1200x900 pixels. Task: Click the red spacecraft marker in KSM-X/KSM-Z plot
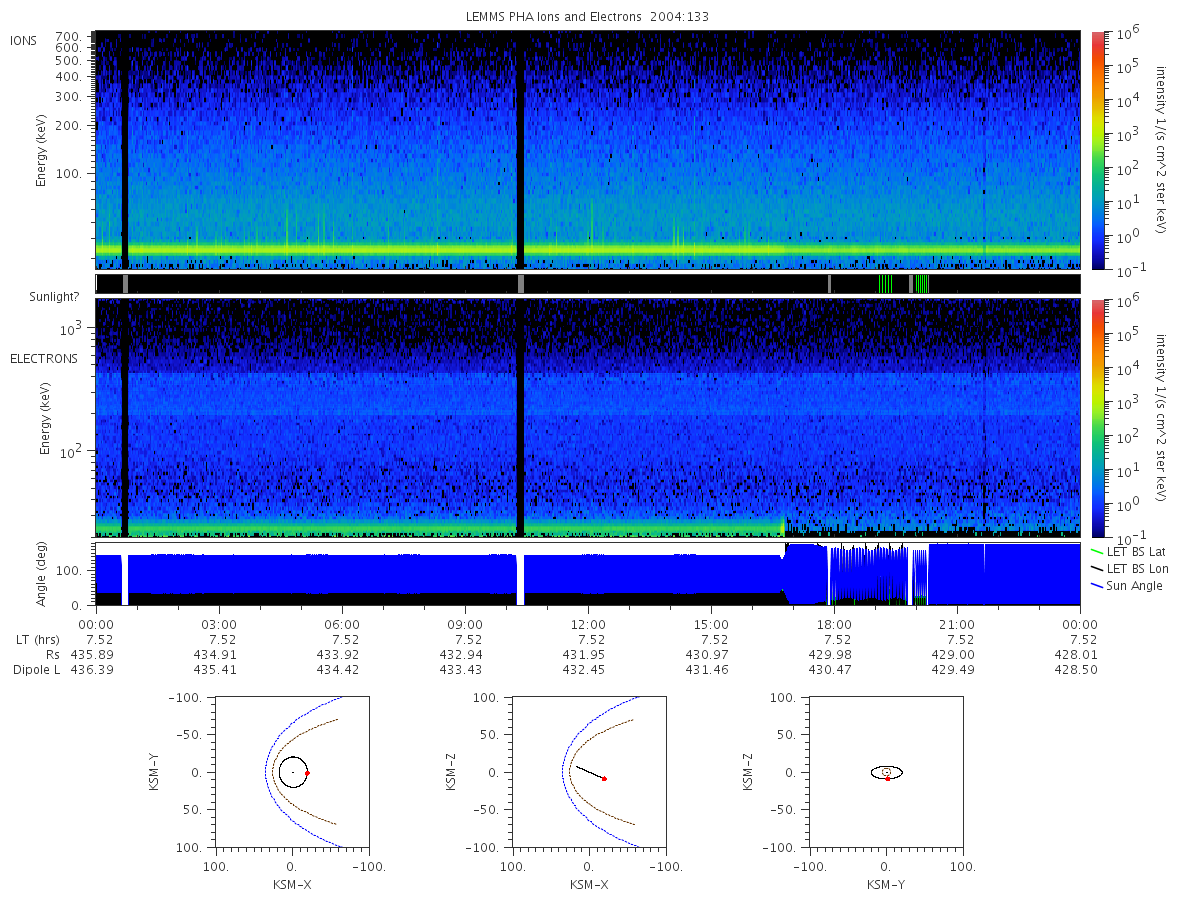tap(604, 778)
